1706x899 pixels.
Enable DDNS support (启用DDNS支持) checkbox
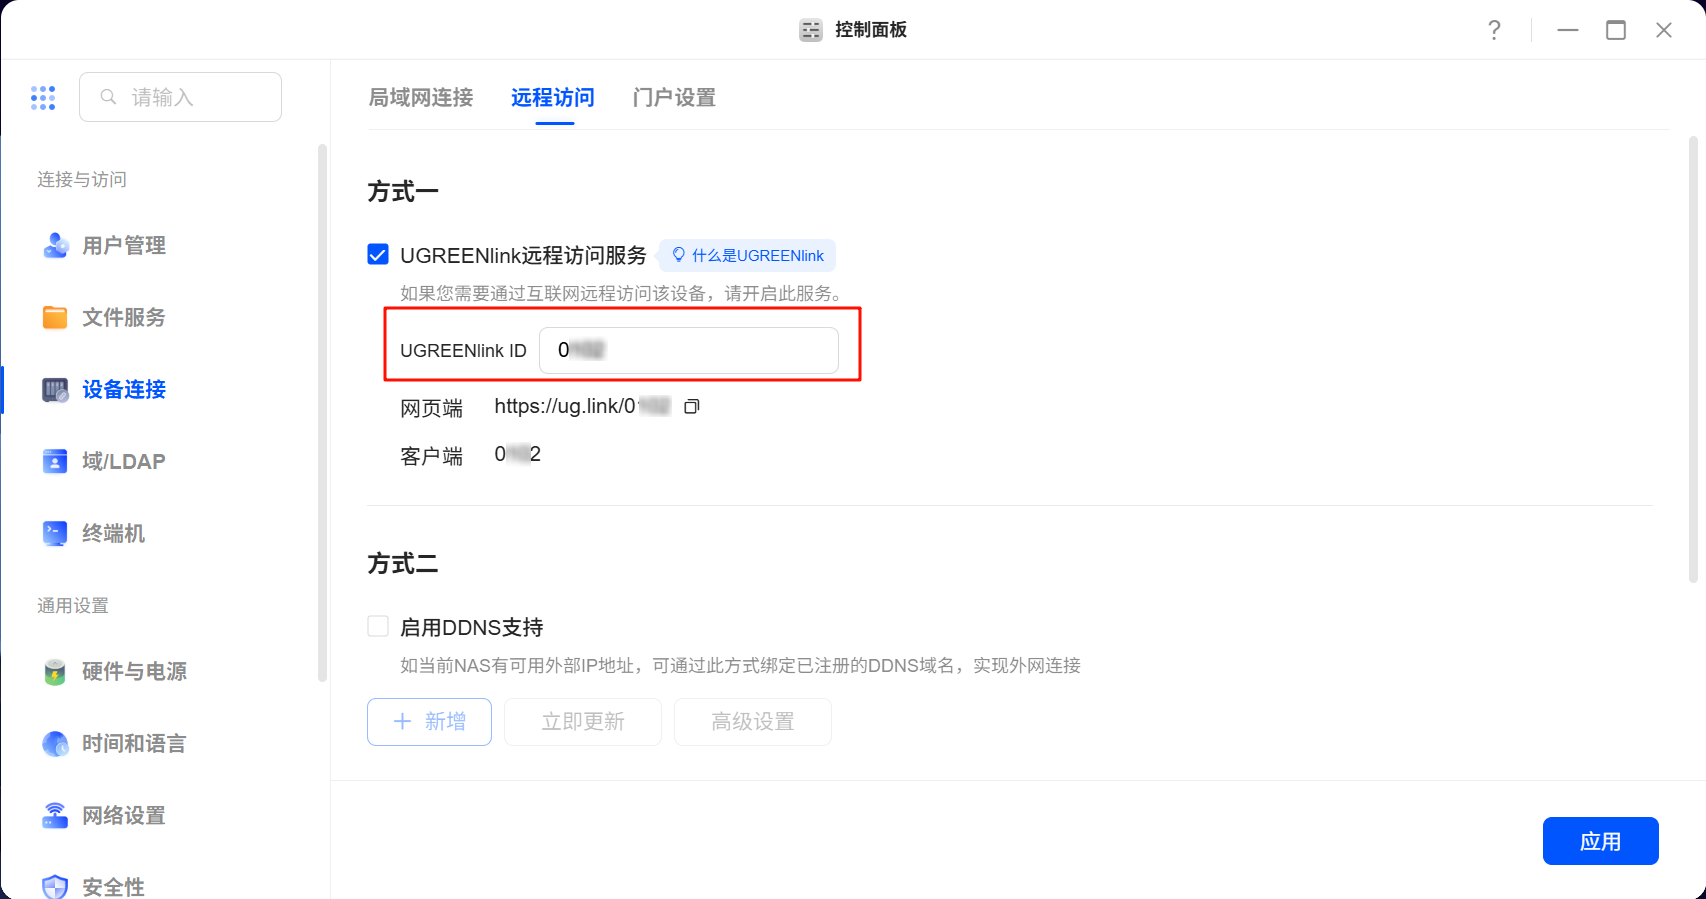tap(378, 627)
